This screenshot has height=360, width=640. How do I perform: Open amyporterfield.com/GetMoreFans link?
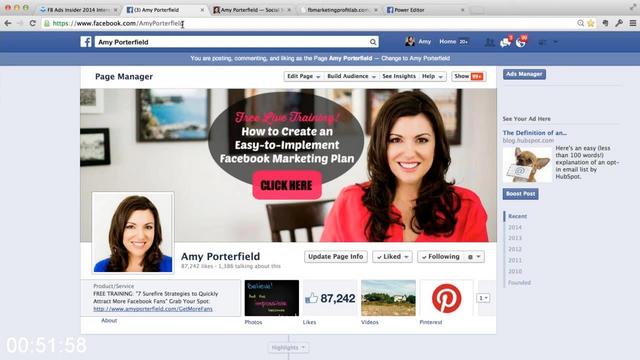153,309
